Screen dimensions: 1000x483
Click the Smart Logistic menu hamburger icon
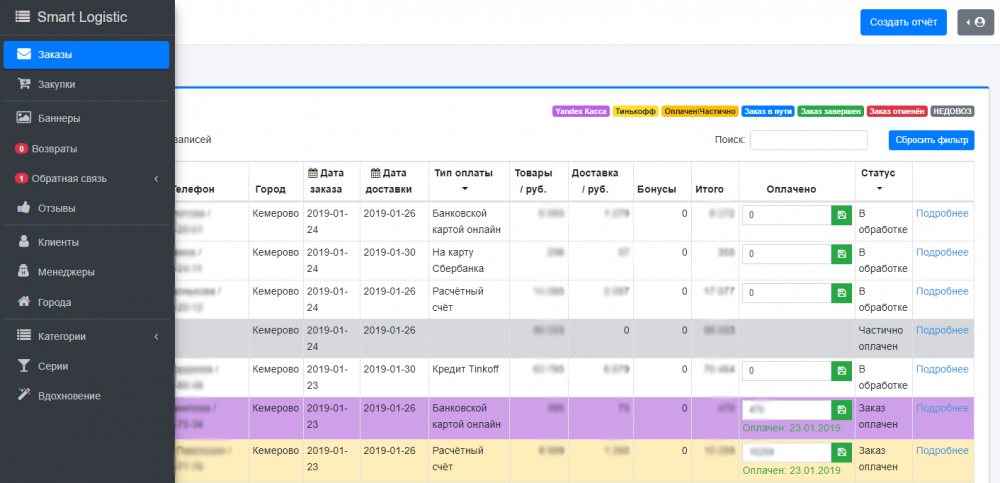pyautogui.click(x=22, y=17)
